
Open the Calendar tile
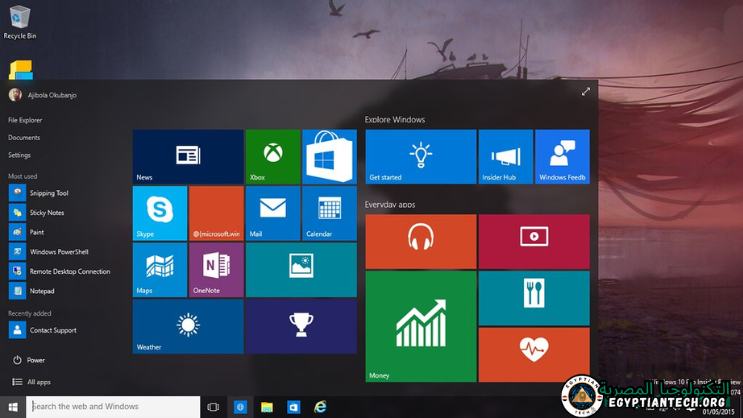click(329, 213)
